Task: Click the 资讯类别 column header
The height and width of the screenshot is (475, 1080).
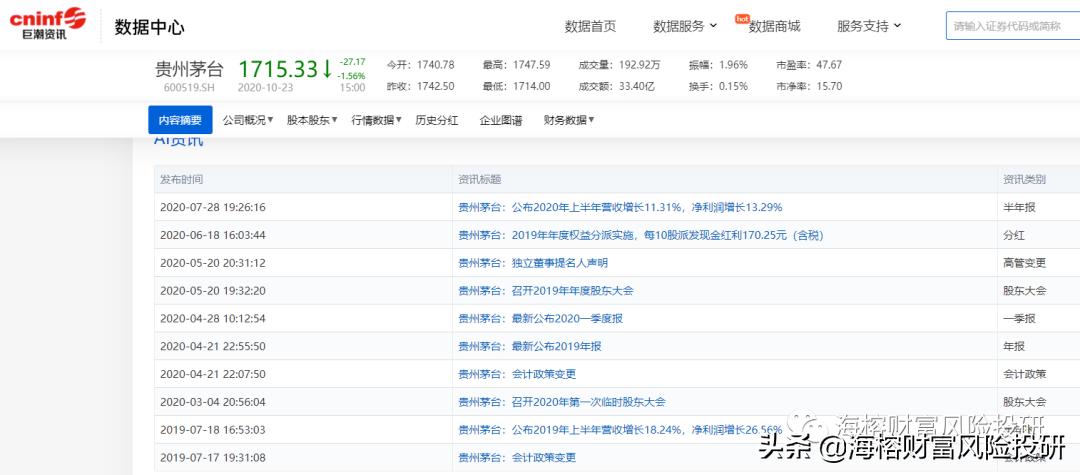Action: (x=1024, y=180)
